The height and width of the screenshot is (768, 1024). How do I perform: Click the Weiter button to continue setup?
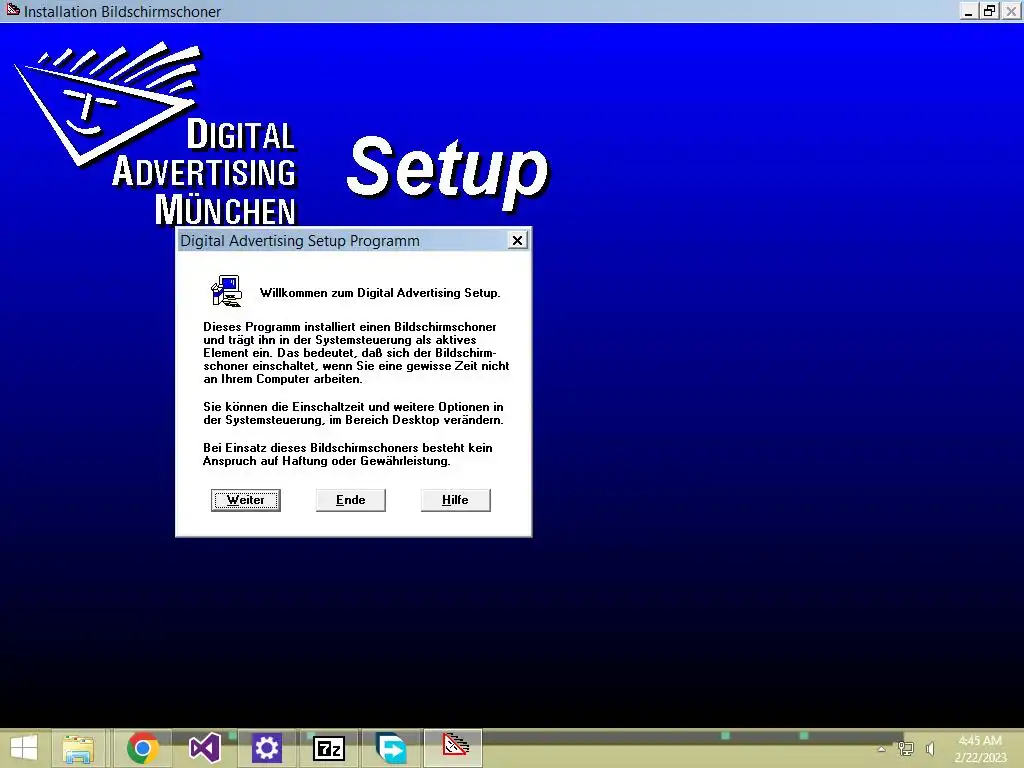click(x=246, y=500)
